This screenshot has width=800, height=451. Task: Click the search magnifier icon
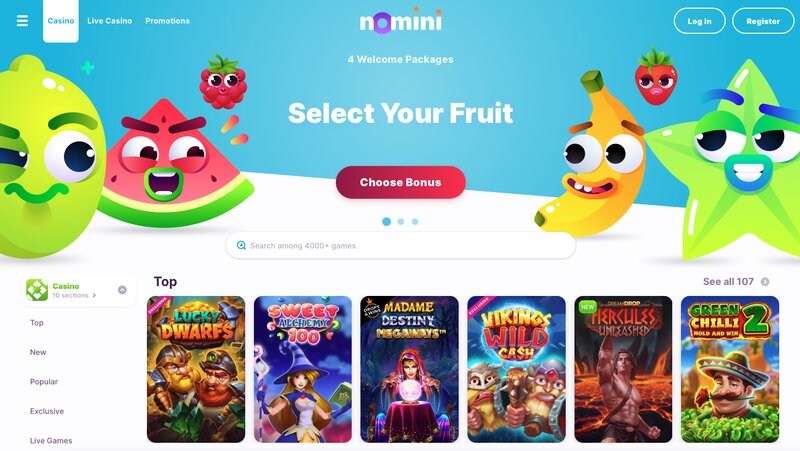[241, 245]
